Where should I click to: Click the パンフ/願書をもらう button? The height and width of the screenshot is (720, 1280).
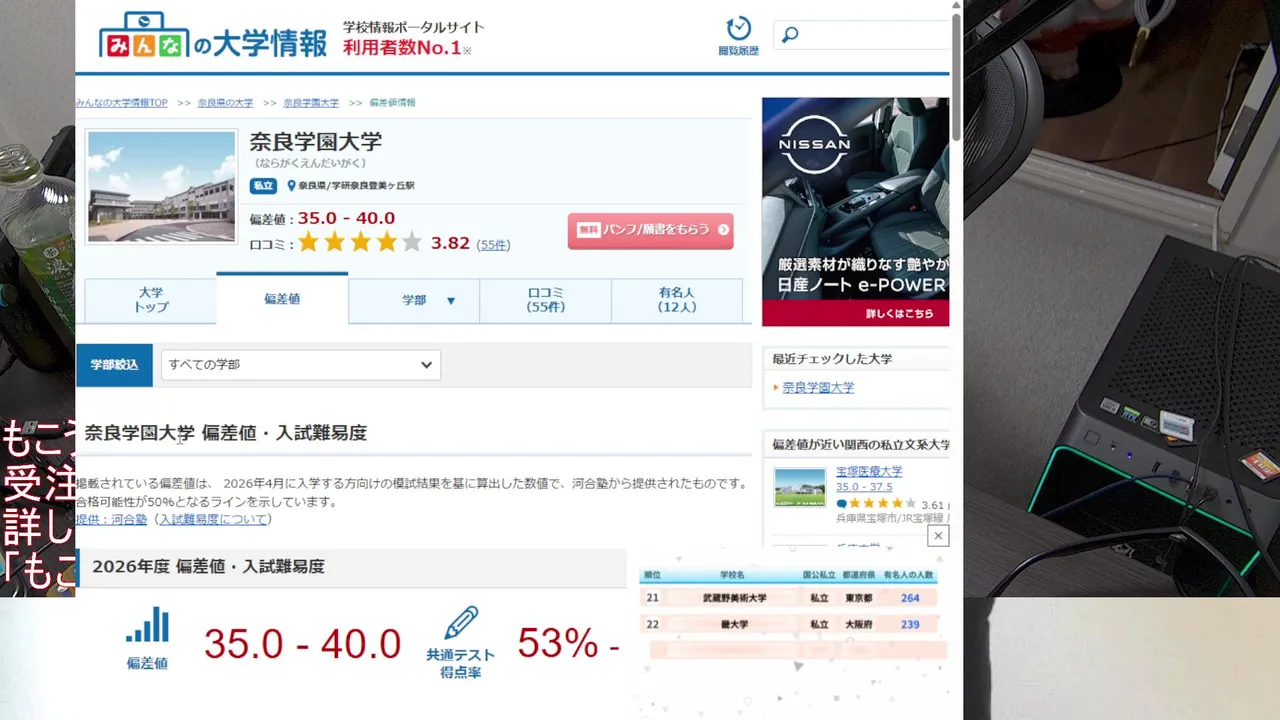click(651, 230)
